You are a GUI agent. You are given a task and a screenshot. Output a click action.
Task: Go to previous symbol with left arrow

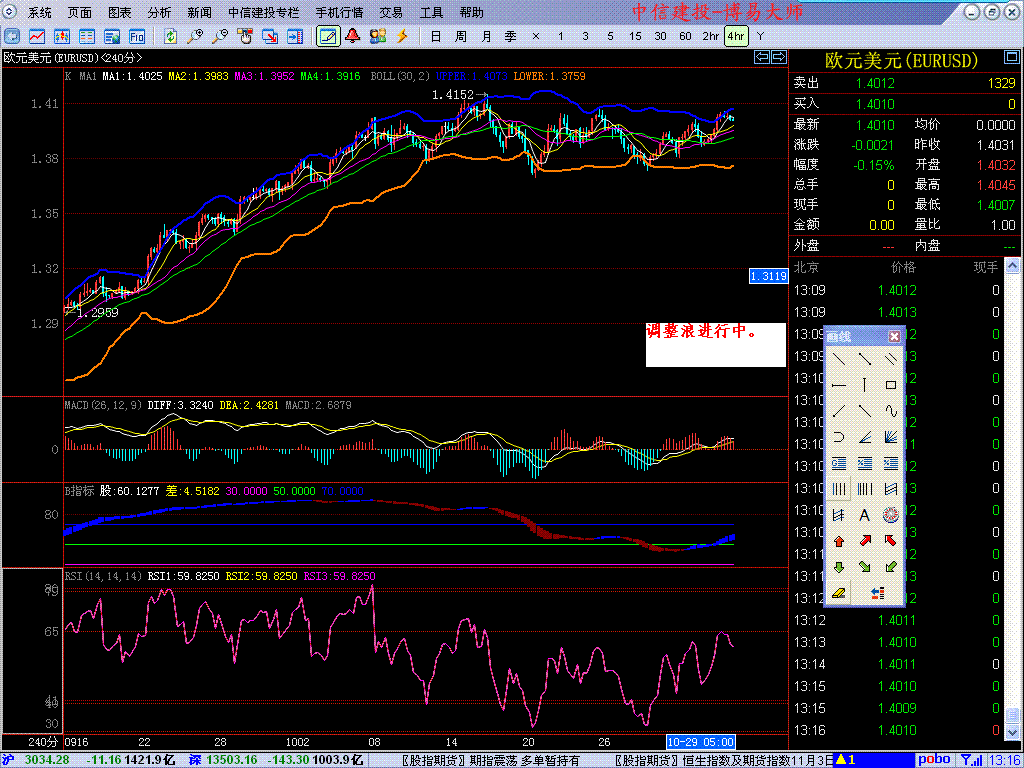(762, 57)
